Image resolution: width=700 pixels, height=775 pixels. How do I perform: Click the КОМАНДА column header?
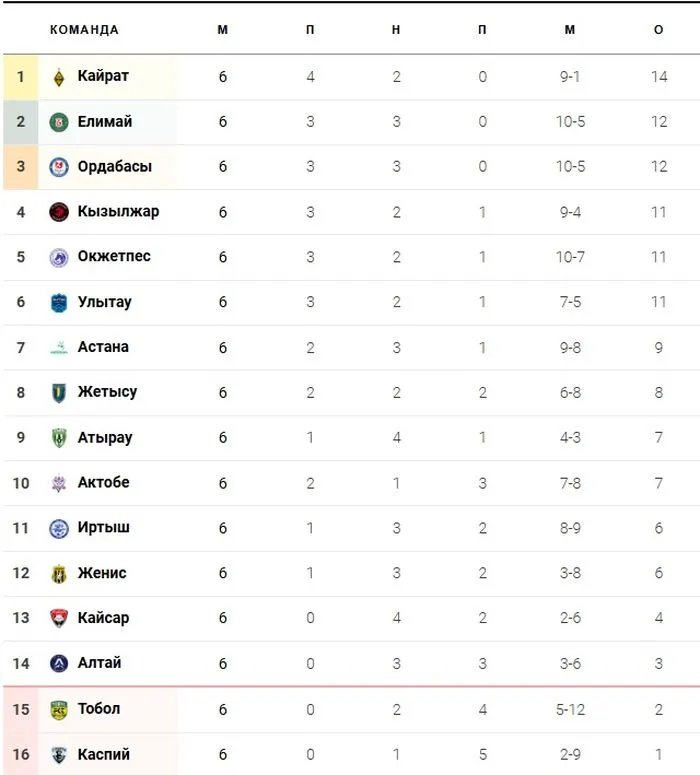84,30
